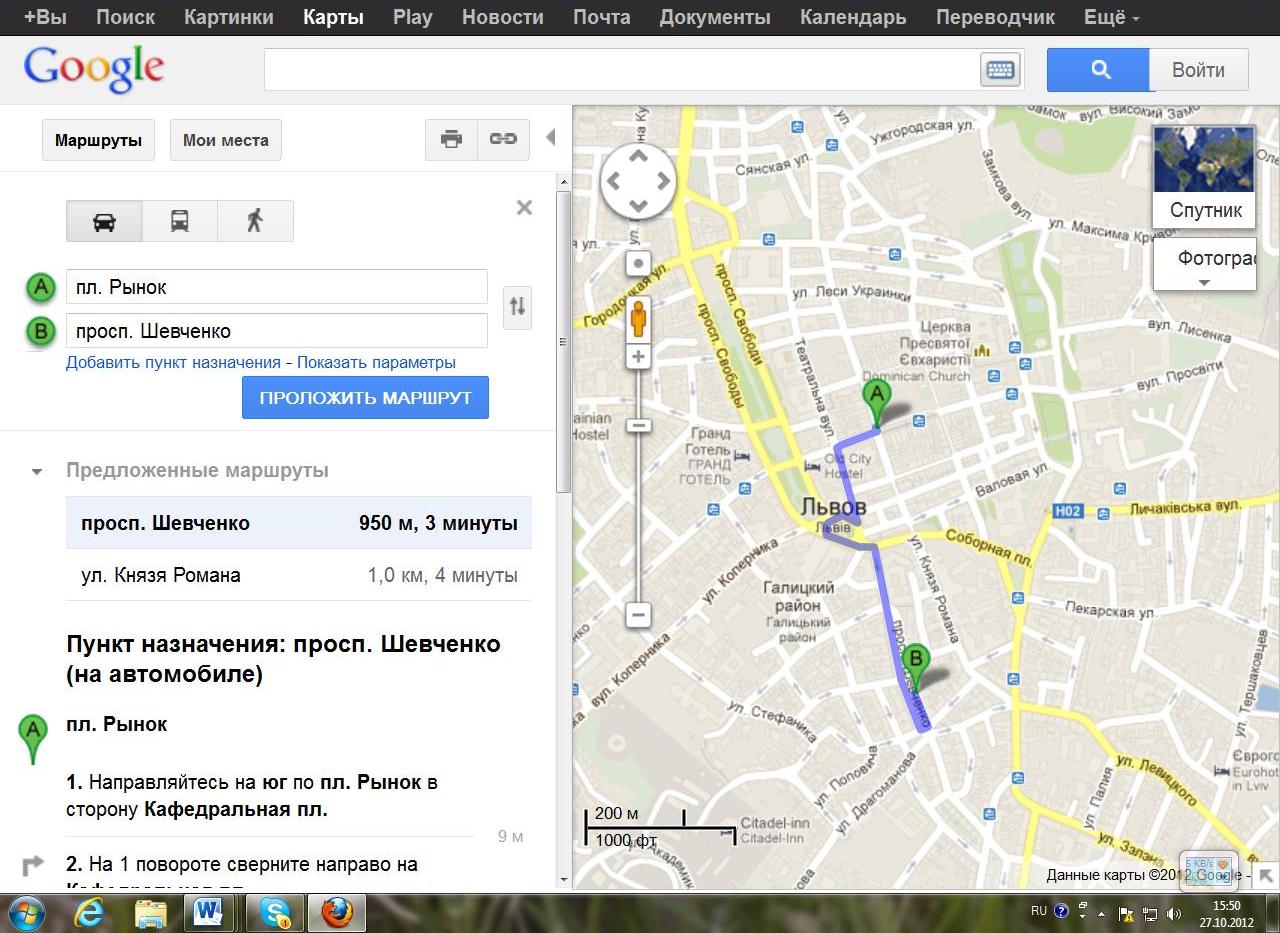Collapse the Предложенные маршруты section
Viewport: 1280px width, 933px height.
(37, 471)
